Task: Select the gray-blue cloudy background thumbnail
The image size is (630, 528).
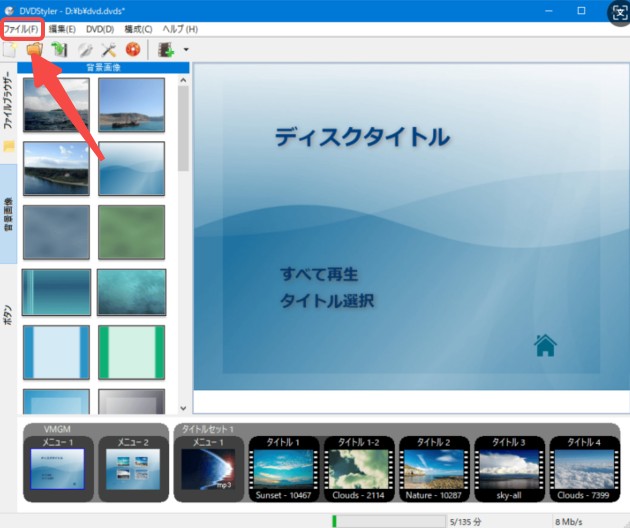Action: [x=56, y=232]
